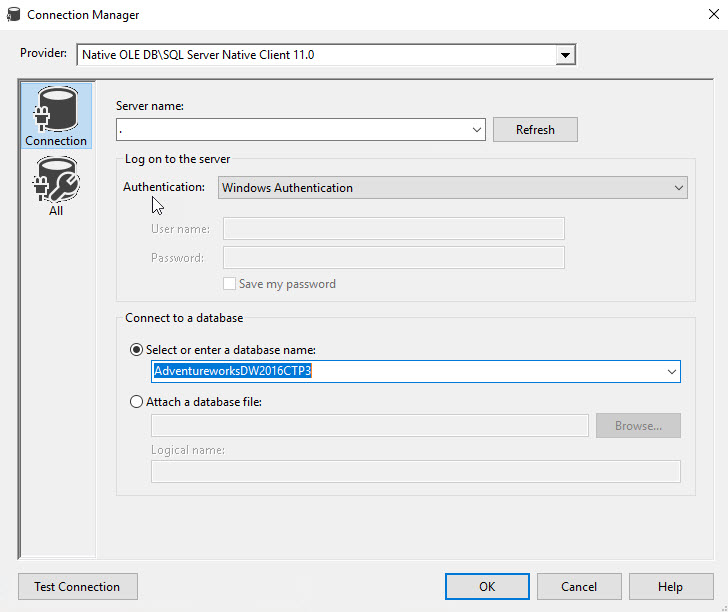
Task: Click the Cancel button
Action: [579, 587]
